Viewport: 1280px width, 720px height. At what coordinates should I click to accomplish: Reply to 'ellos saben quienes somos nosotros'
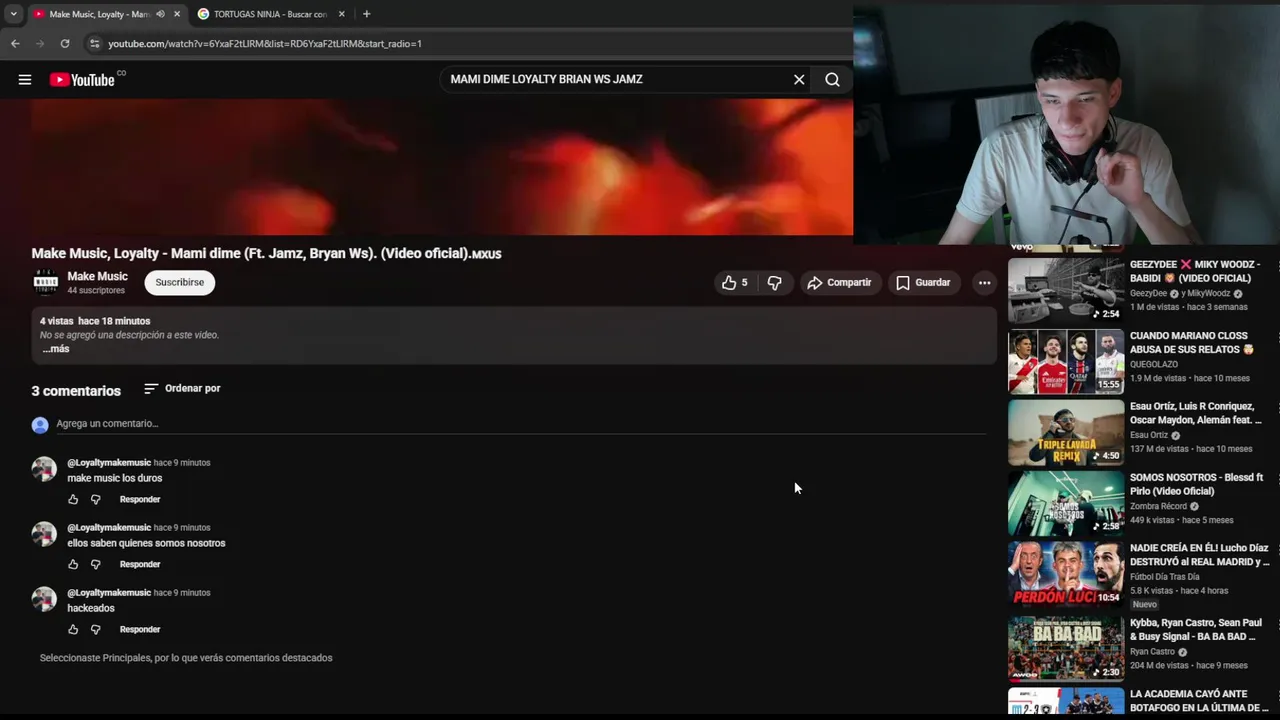[x=140, y=564]
